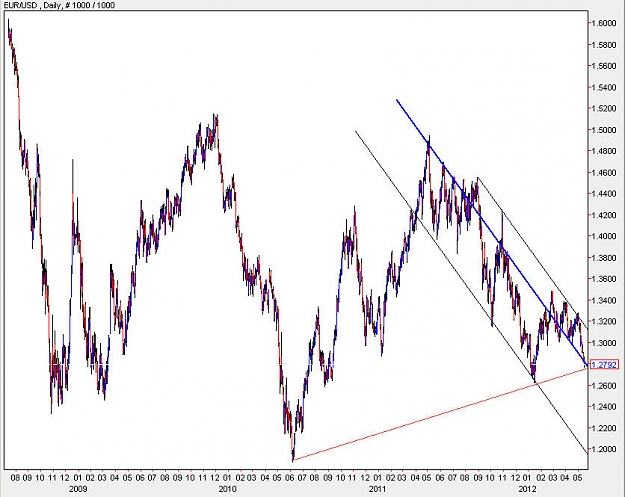The width and height of the screenshot is (625, 497).
Task: Select the 1.3000 price level label
Action: [604, 343]
